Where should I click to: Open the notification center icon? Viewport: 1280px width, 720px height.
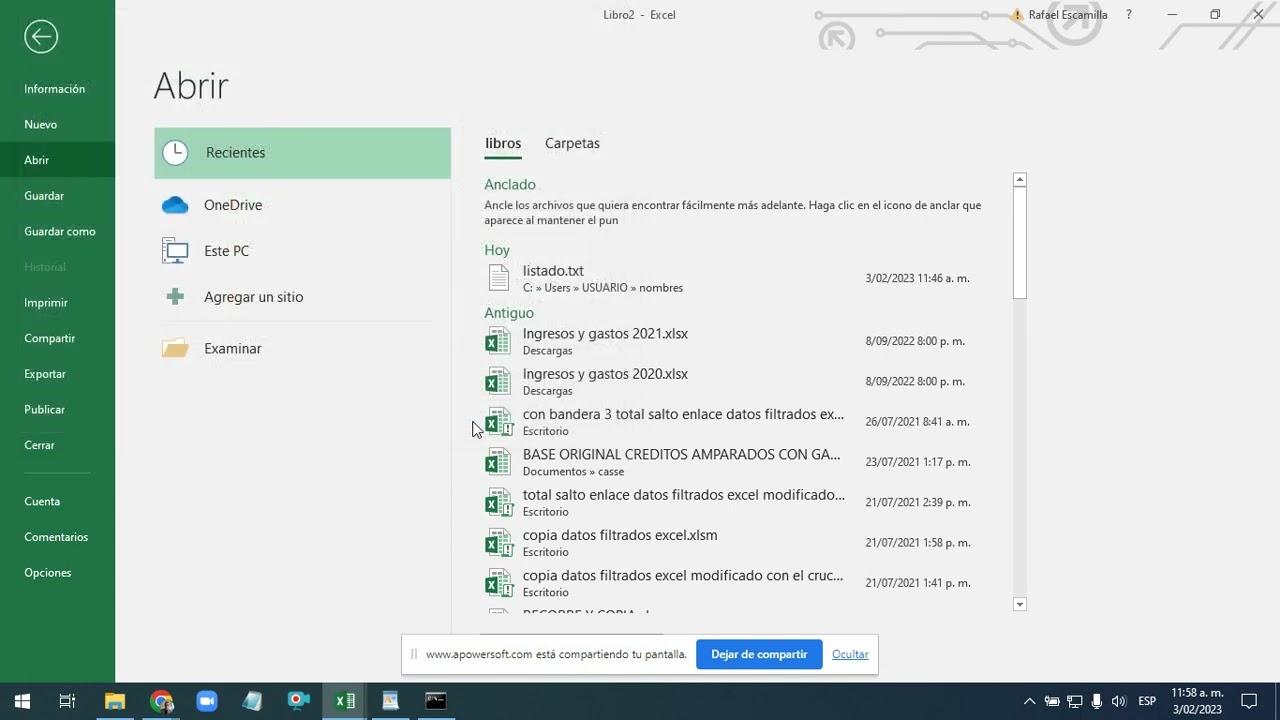(x=1249, y=701)
